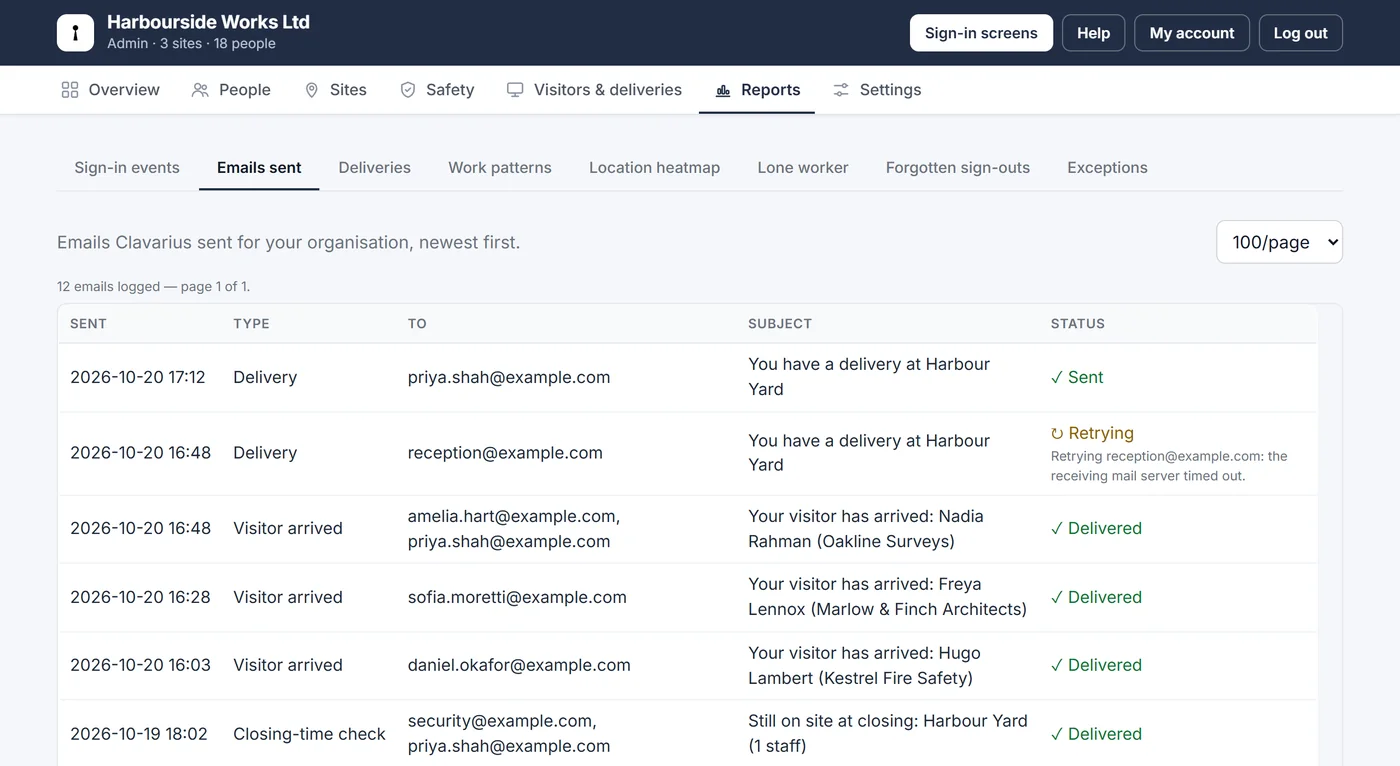Click the Sign-in screens button
This screenshot has height=766, width=1400.
[981, 33]
